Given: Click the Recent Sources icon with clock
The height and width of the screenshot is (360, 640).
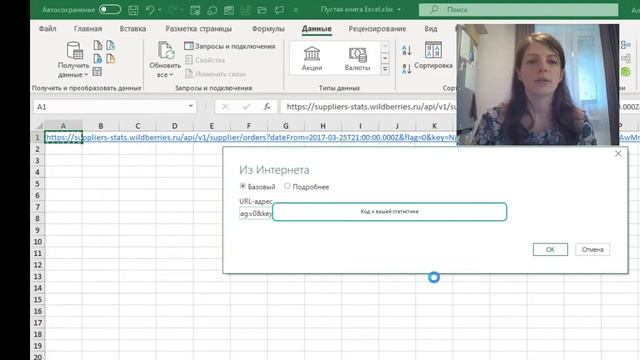Looking at the screenshot, I should tap(111, 45).
